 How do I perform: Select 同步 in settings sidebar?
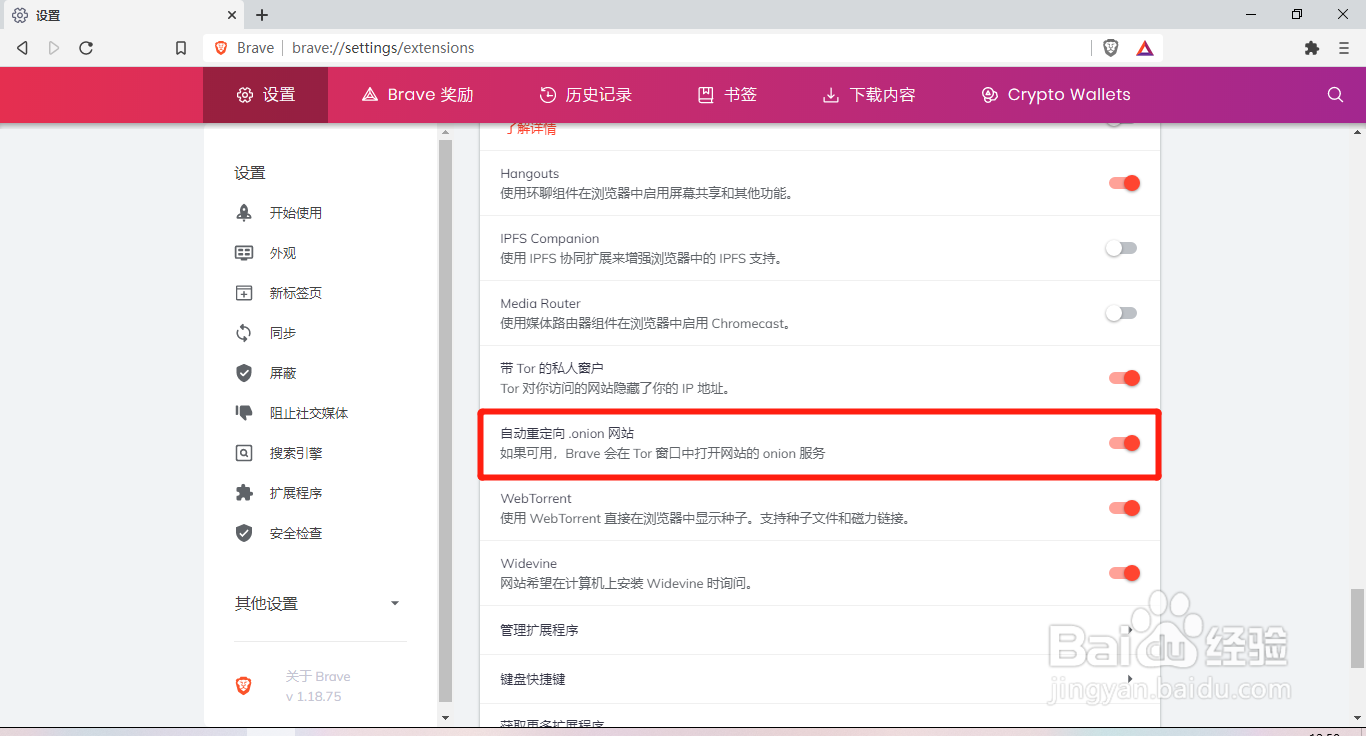(x=283, y=333)
